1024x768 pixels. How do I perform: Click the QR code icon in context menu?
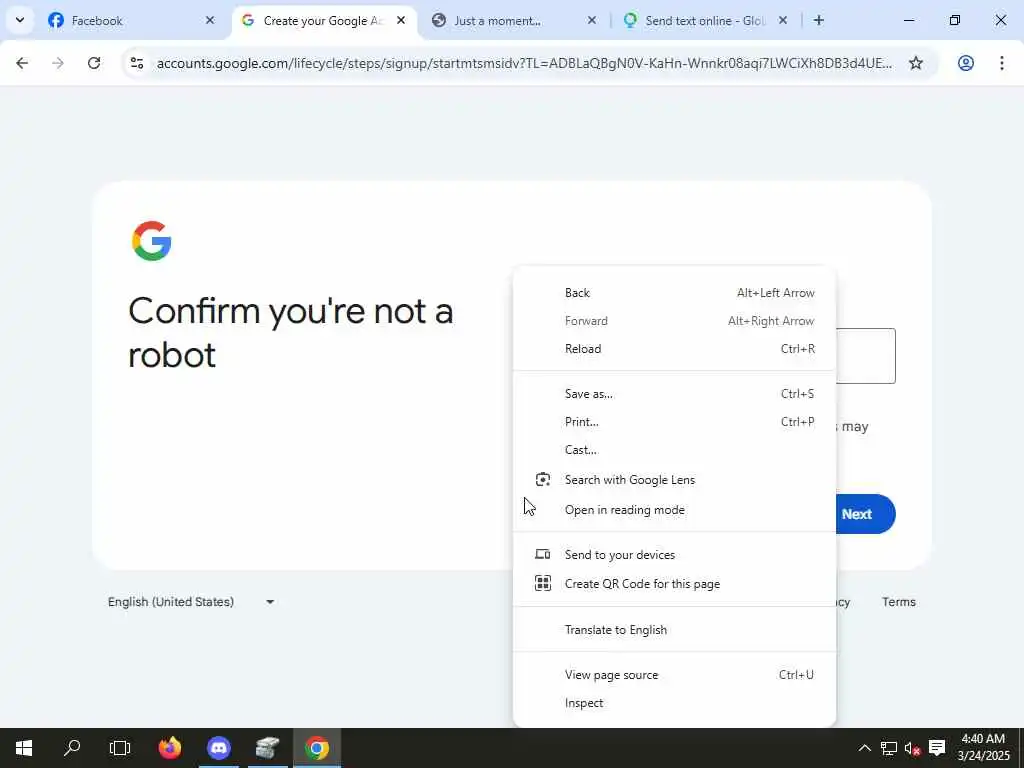543,583
